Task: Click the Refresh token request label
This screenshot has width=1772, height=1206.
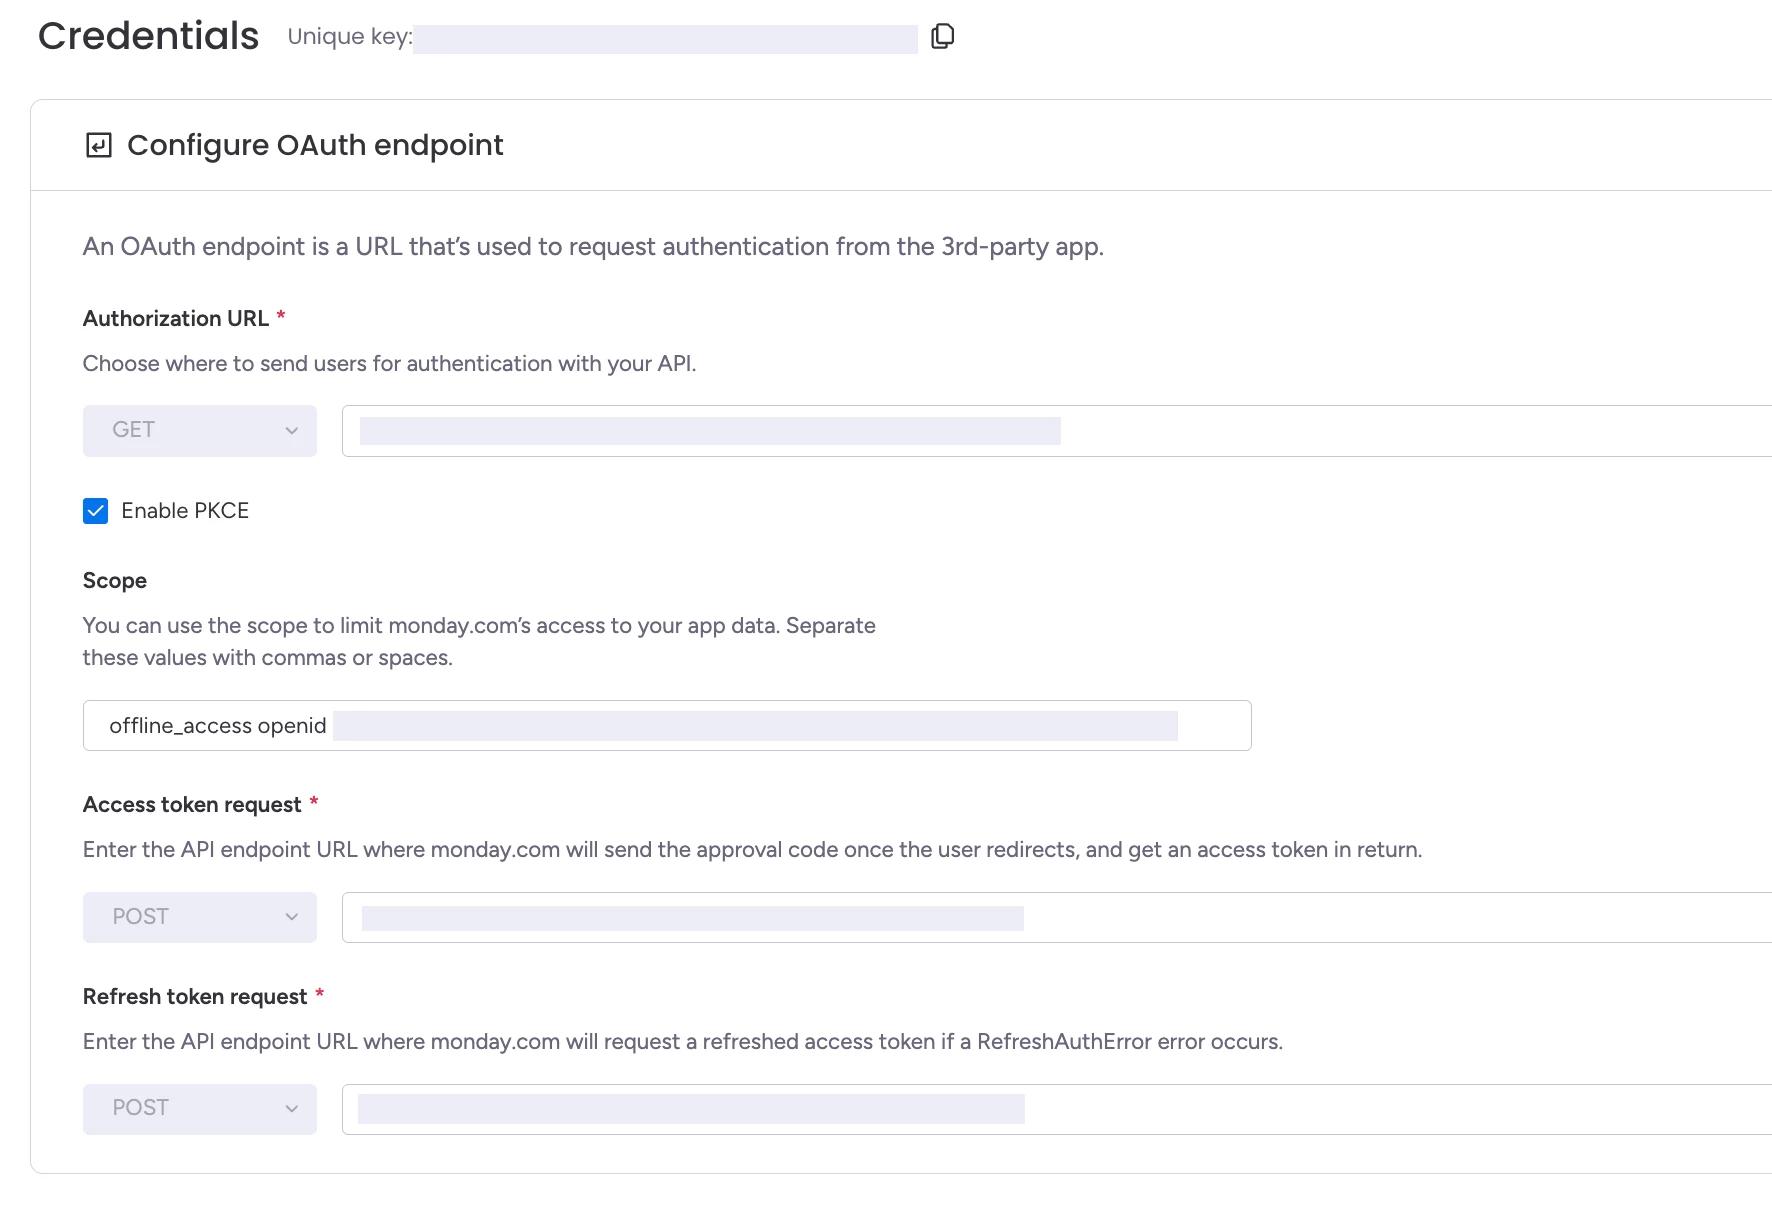Action: pyautogui.click(x=195, y=997)
